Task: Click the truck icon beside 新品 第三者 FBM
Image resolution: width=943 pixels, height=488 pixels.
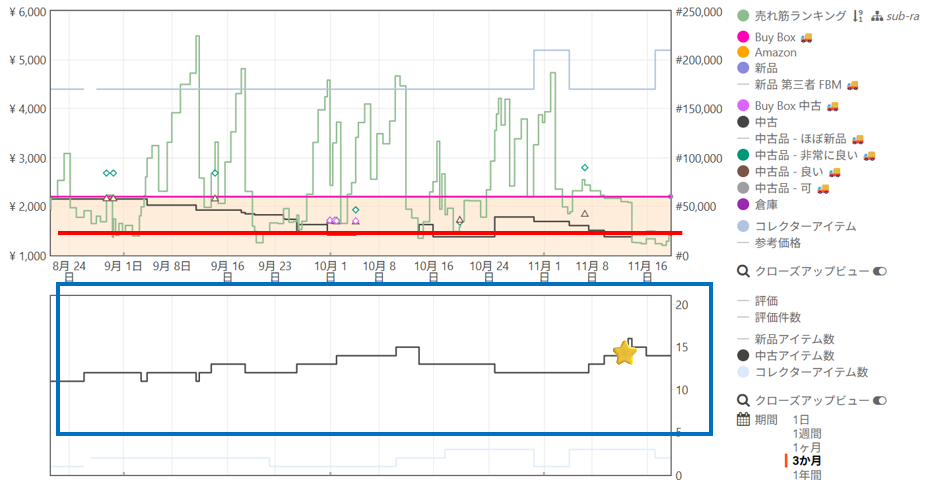Action: click(x=853, y=85)
